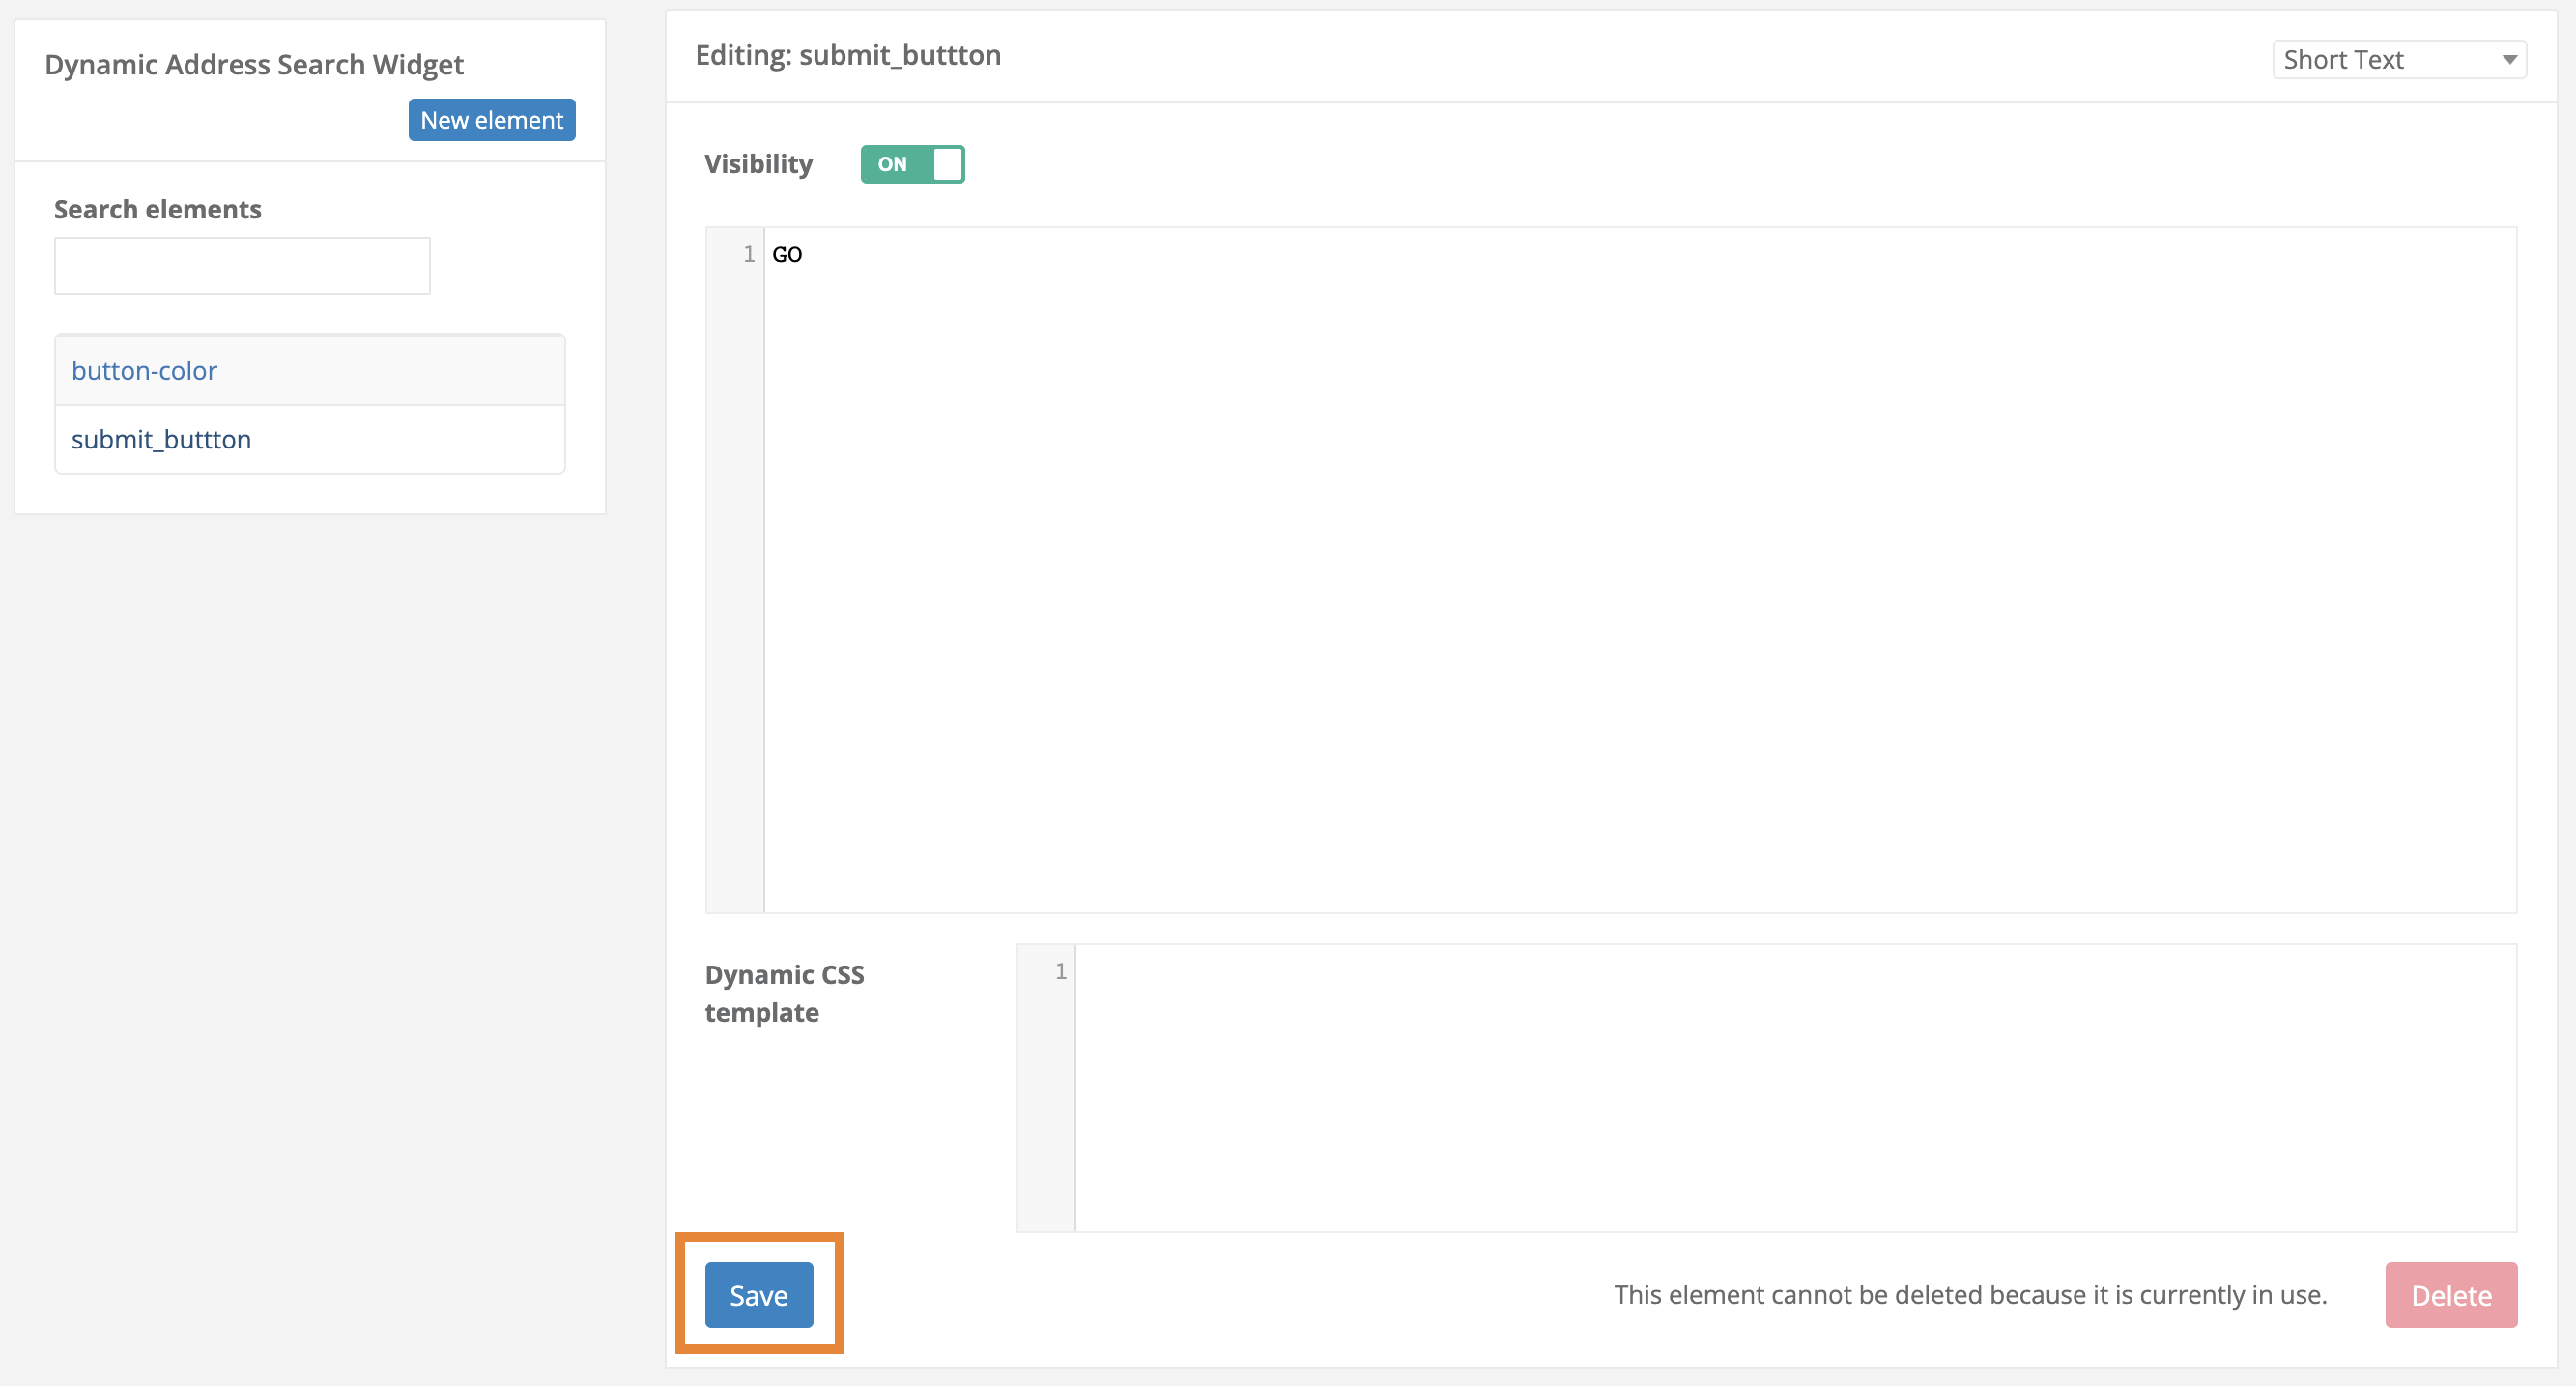Click line number 1 in the content editor
2576x1386 pixels.
tap(748, 254)
